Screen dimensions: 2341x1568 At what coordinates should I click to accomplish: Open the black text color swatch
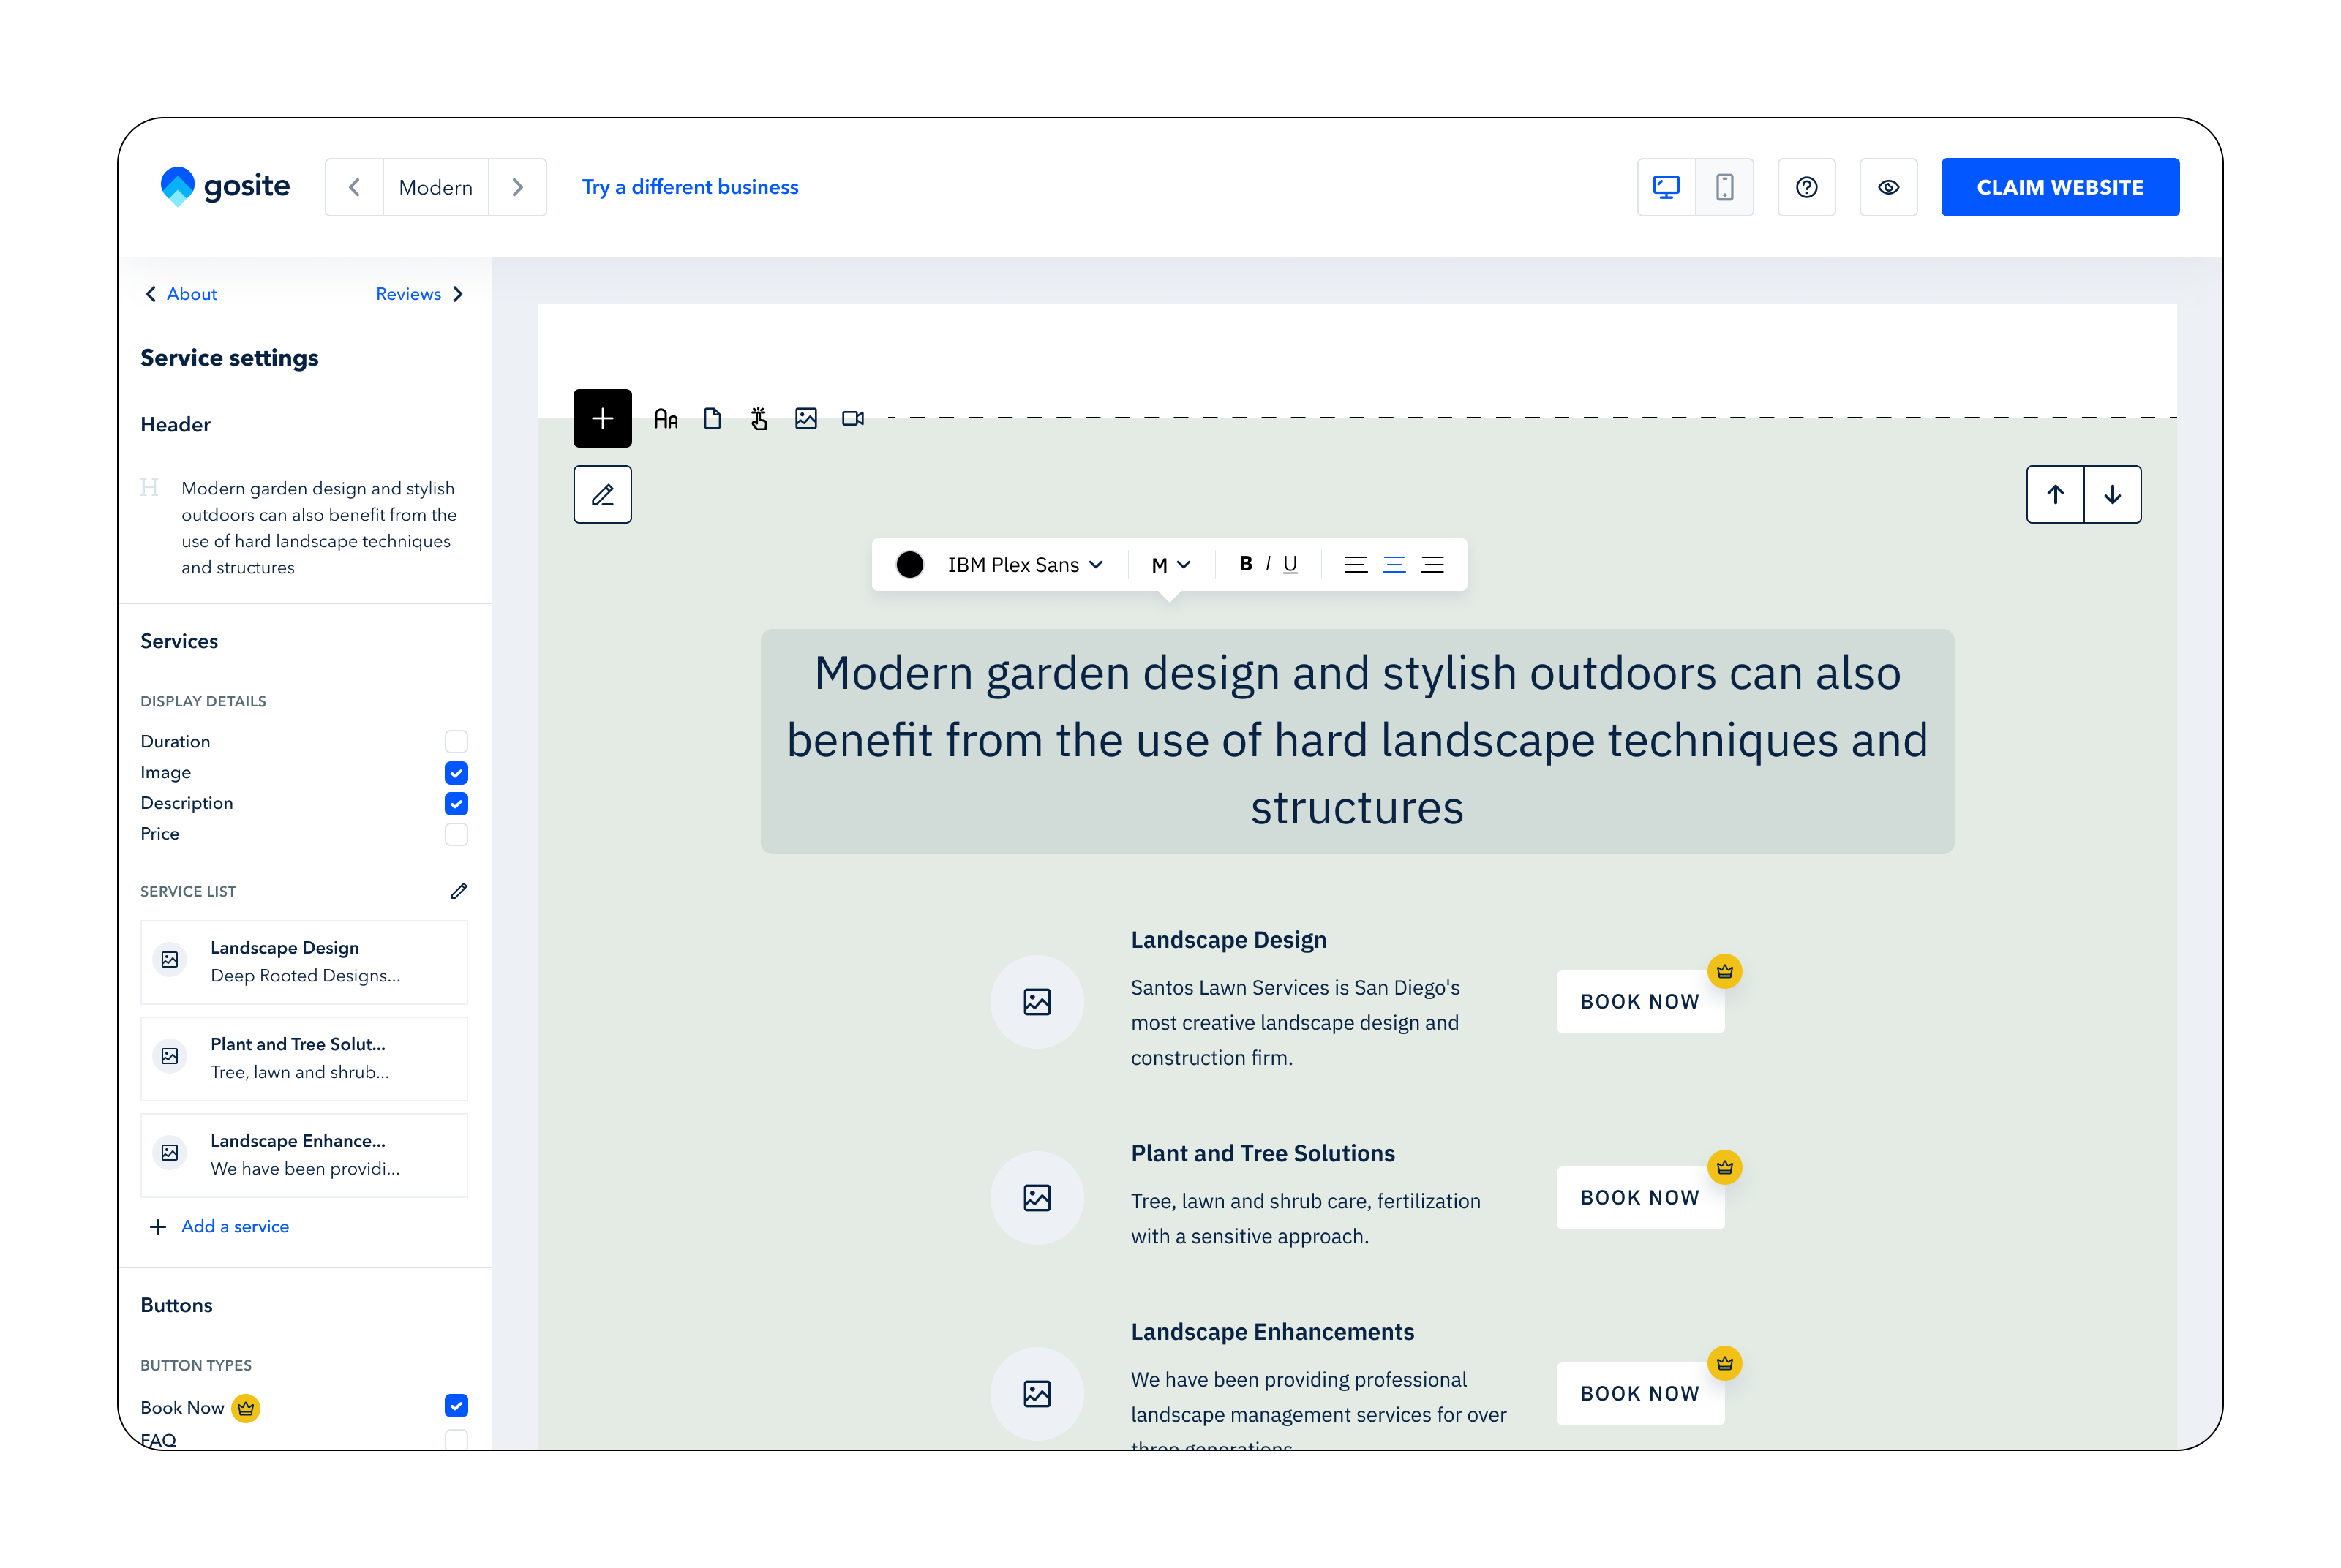point(909,565)
